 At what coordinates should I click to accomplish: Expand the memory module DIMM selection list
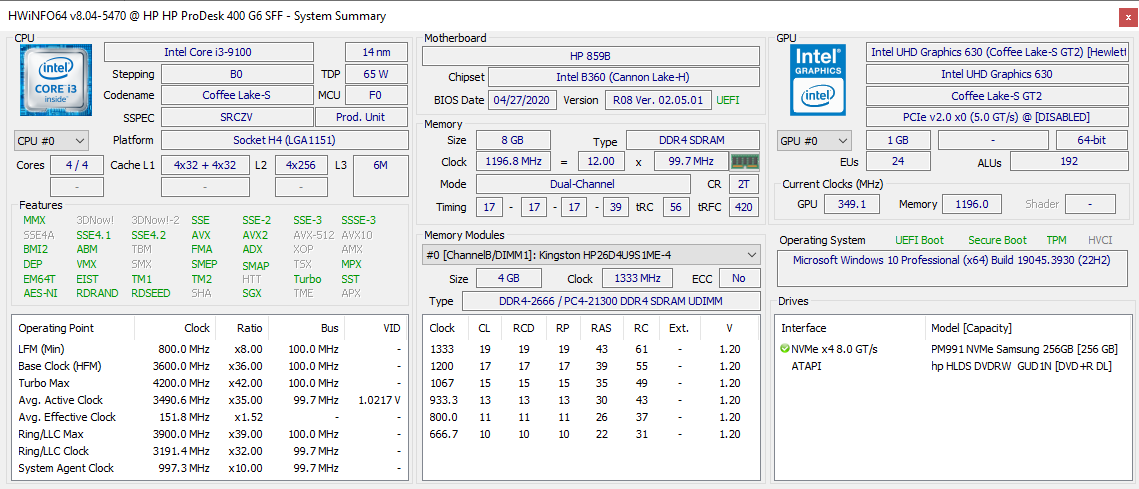pyautogui.click(x=592, y=255)
